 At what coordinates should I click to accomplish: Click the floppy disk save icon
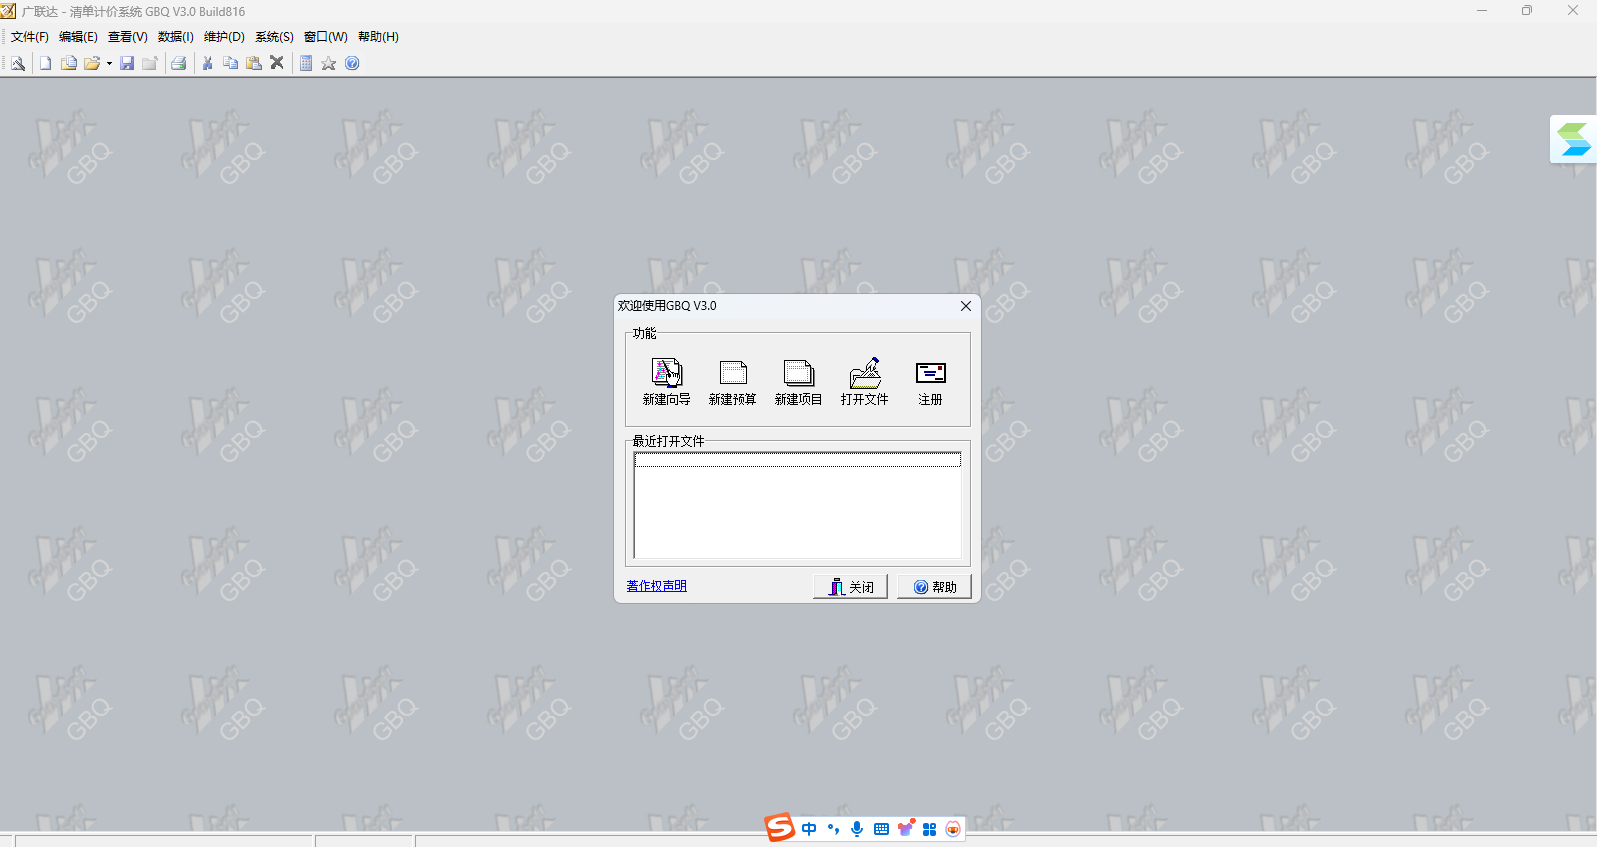127,63
